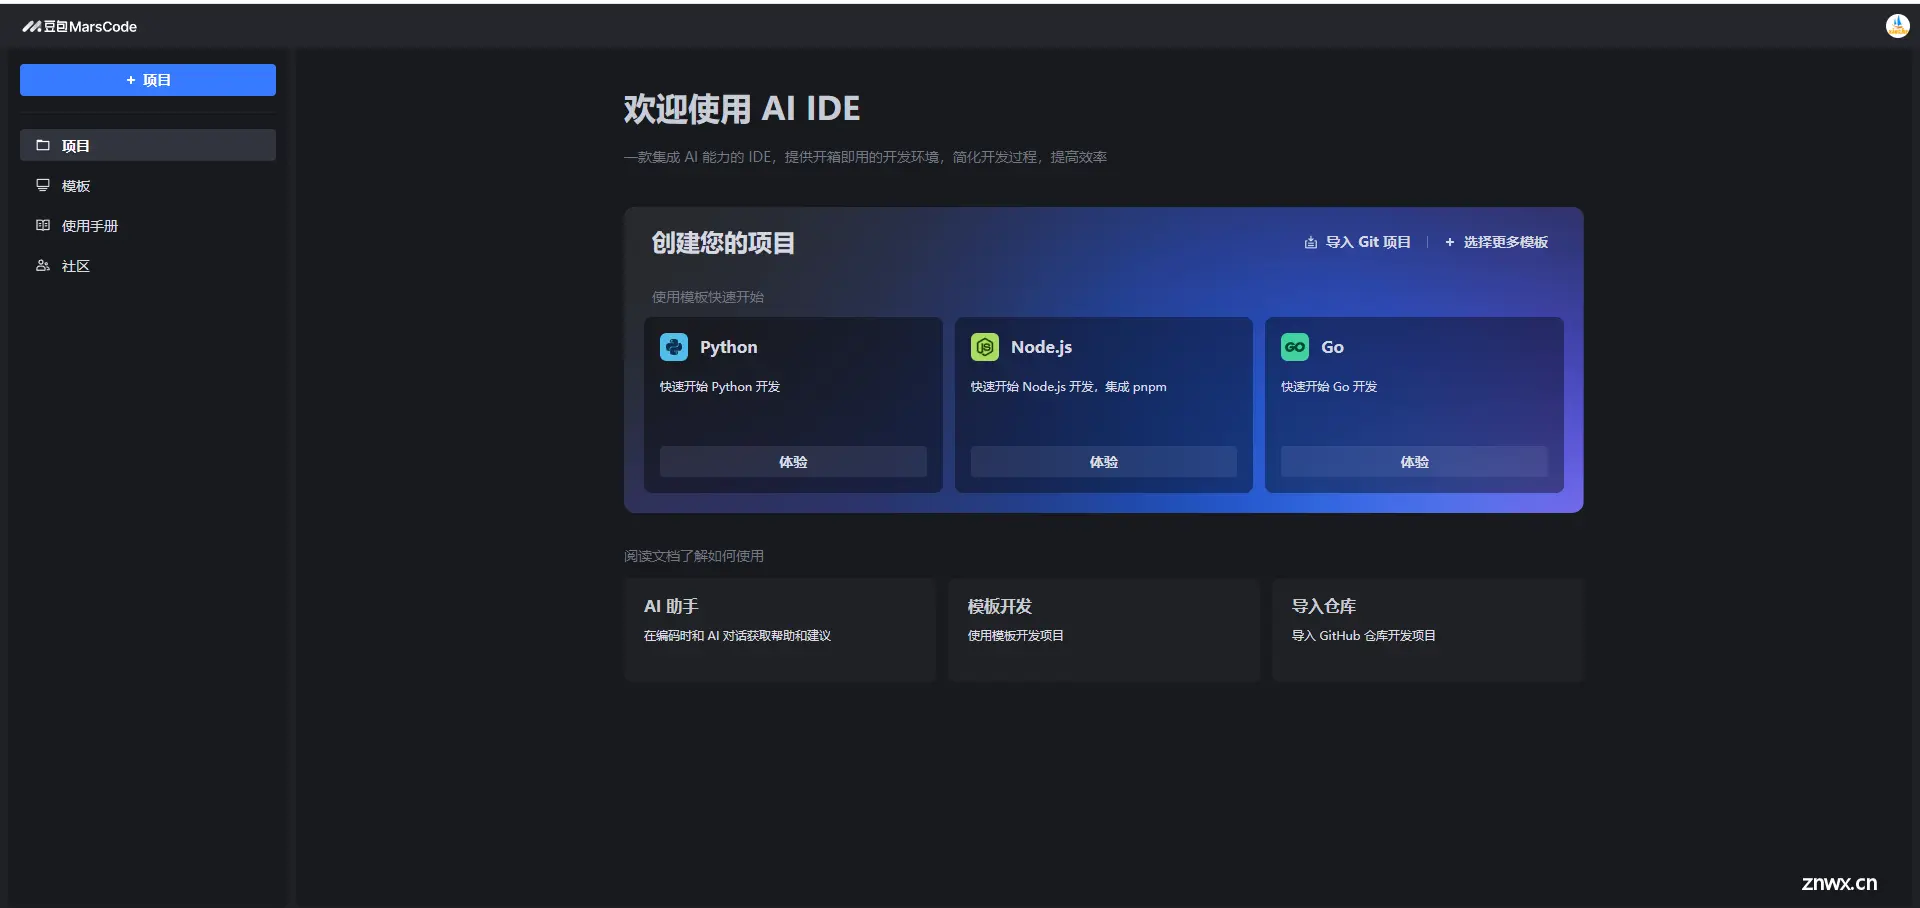Image resolution: width=1920 pixels, height=908 pixels.
Task: Open the 导入仓库 documentation card
Action: point(1428,630)
